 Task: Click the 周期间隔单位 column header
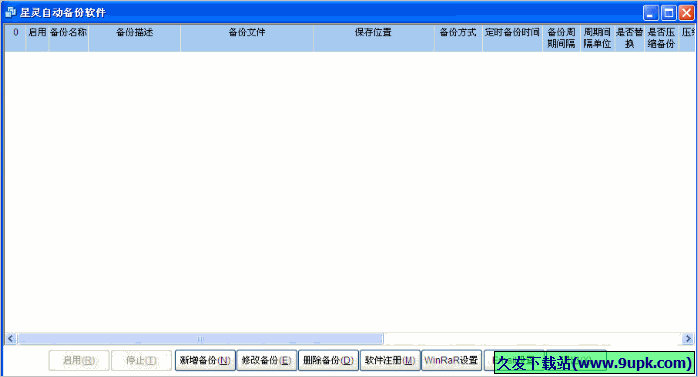coord(597,38)
